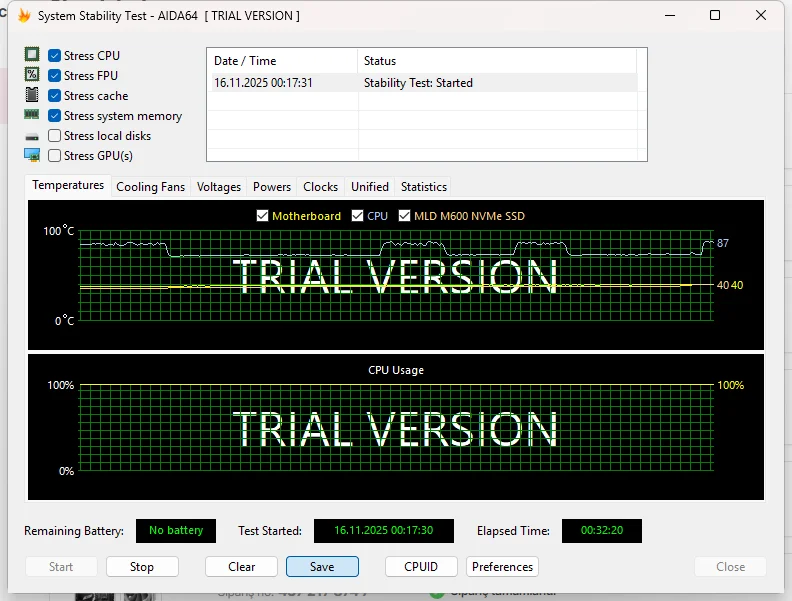
Task: Click the disk drive icon beside Stress local disks
Action: click(x=32, y=137)
